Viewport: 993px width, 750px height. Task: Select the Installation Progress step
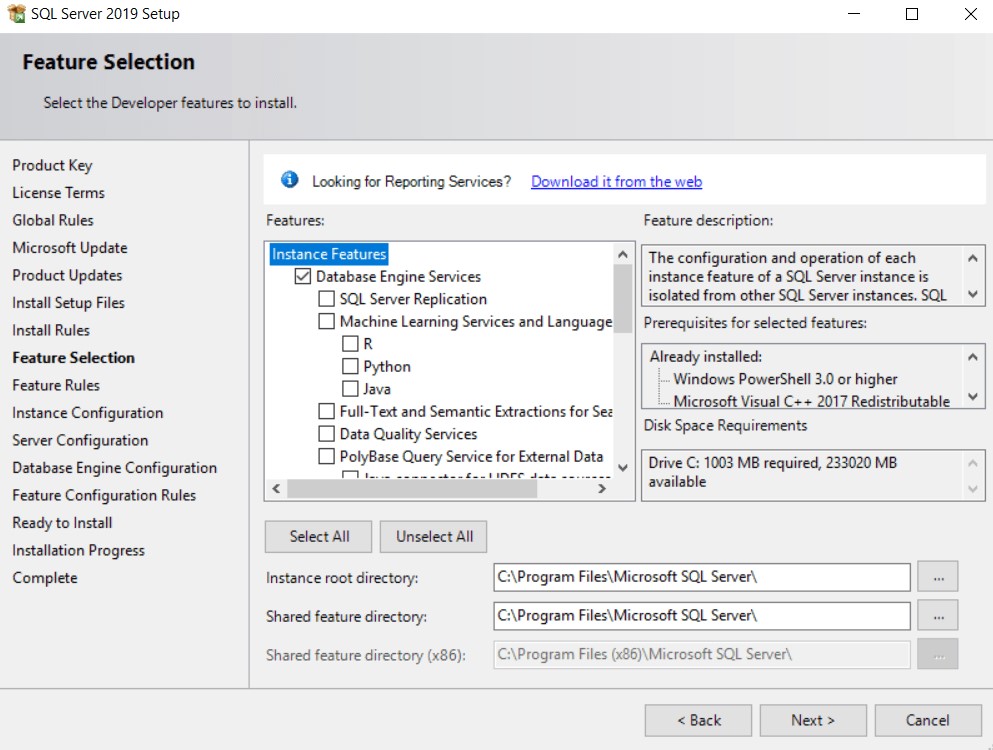(79, 550)
